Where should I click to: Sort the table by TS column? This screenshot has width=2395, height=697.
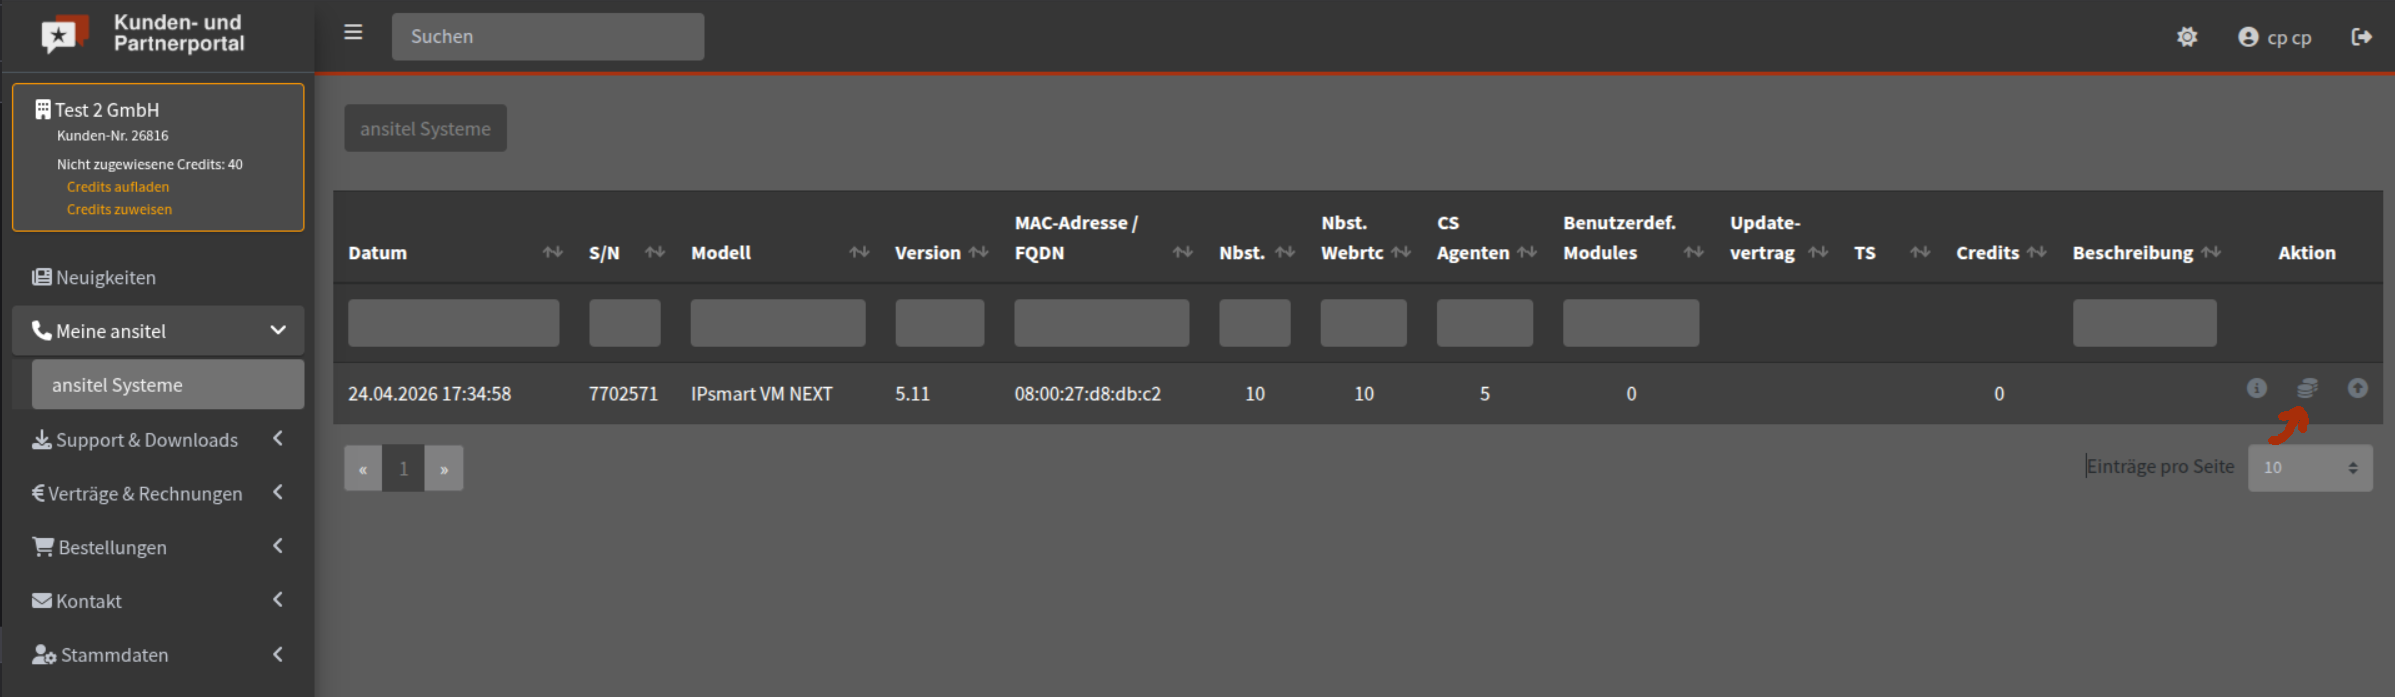(1920, 252)
